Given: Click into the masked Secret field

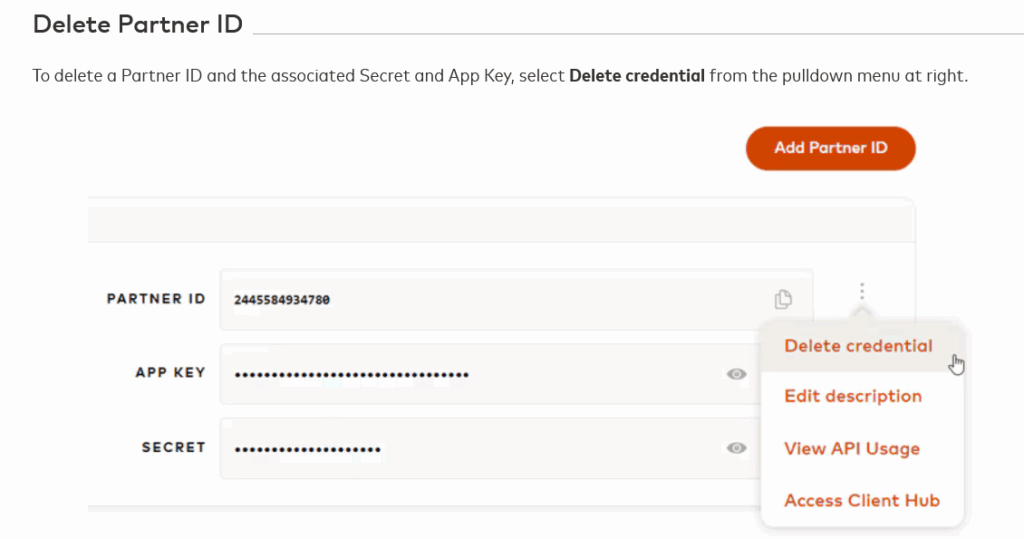Looking at the screenshot, I should point(480,448).
